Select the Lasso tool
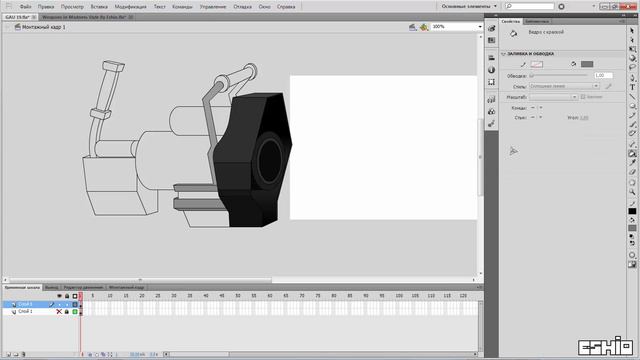640x360 pixels. tap(632, 67)
